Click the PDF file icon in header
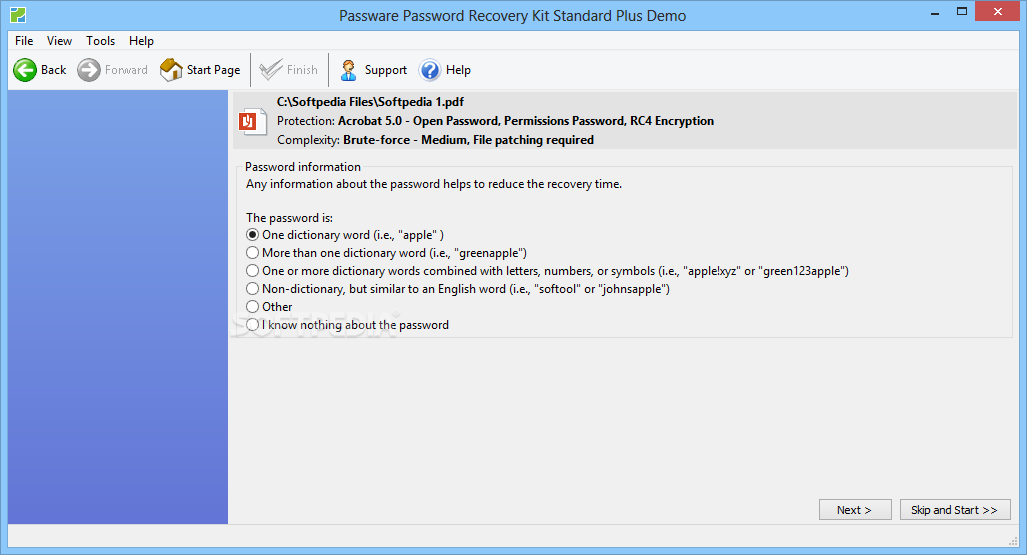1027x555 pixels. click(x=252, y=121)
